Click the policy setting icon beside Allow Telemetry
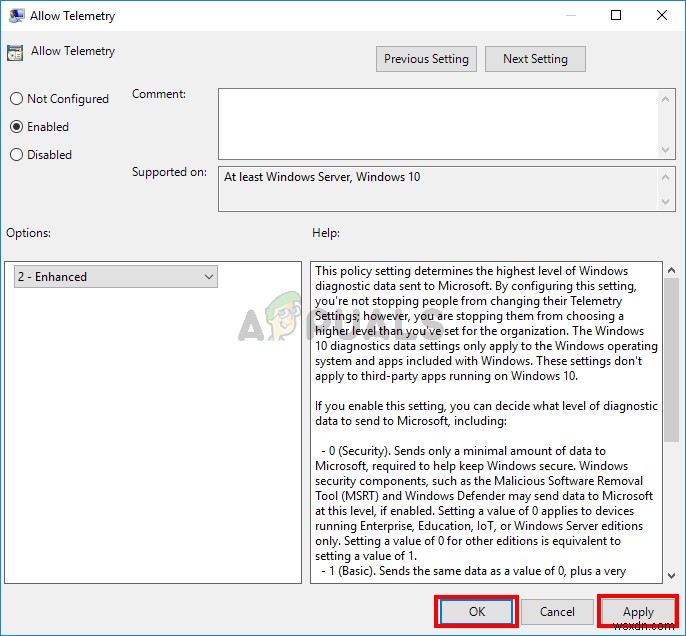Screen dimensions: 686x636 point(15,53)
